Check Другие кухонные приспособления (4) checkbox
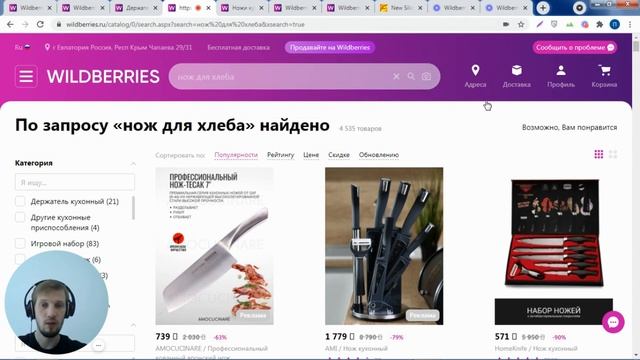This screenshot has height=360, width=640. (20, 217)
